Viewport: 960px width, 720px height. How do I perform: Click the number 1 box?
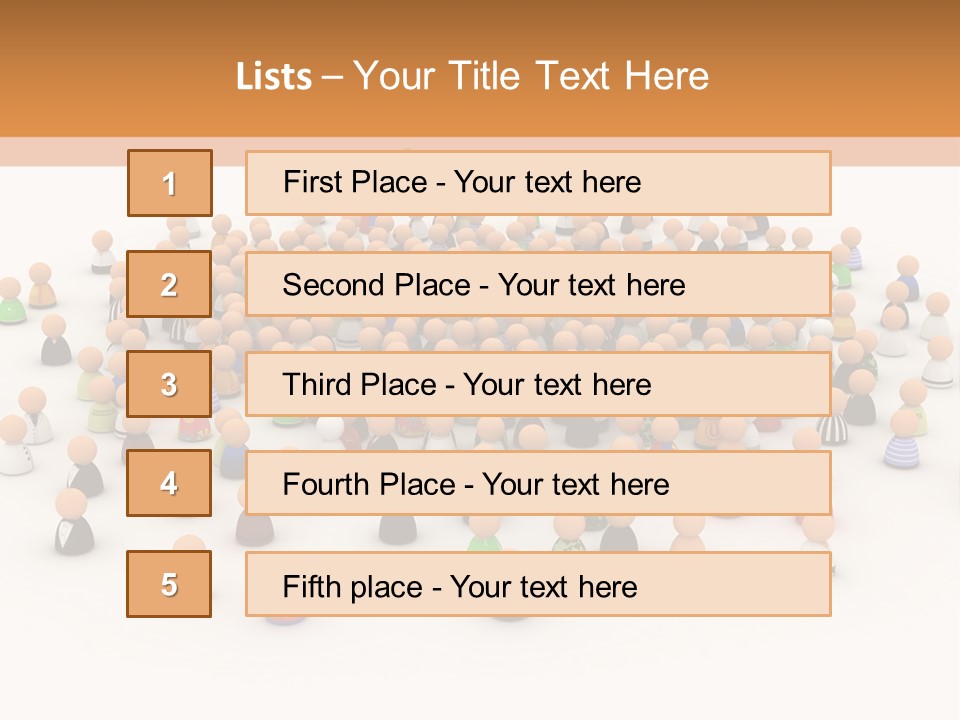click(169, 183)
